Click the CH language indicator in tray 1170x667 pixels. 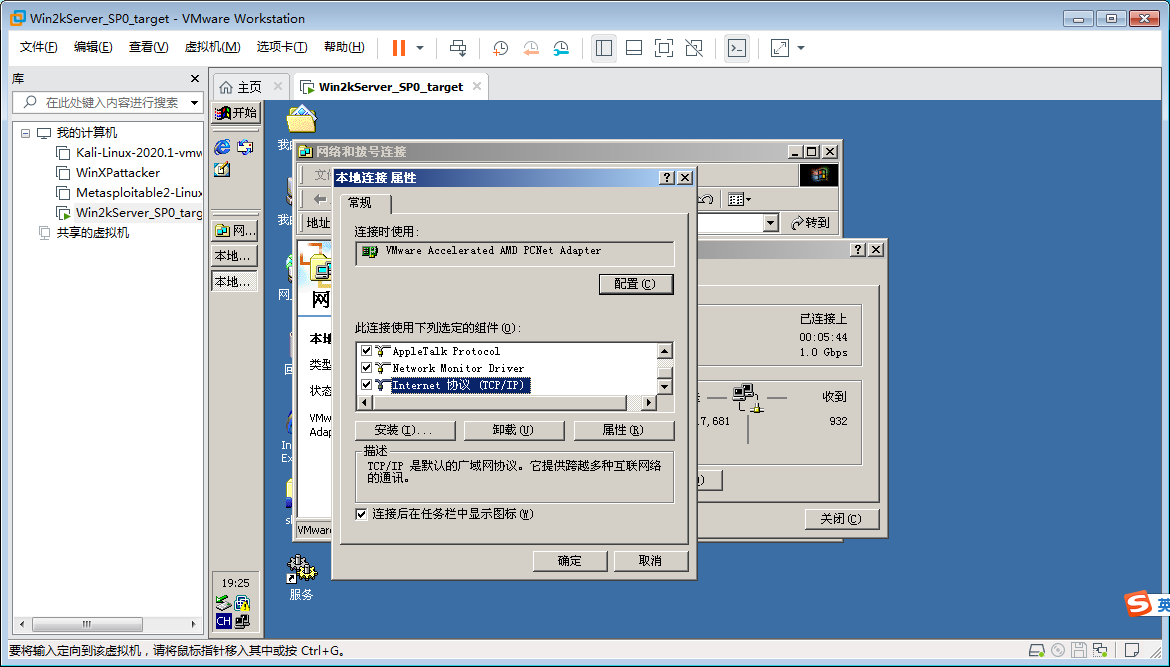[223, 621]
